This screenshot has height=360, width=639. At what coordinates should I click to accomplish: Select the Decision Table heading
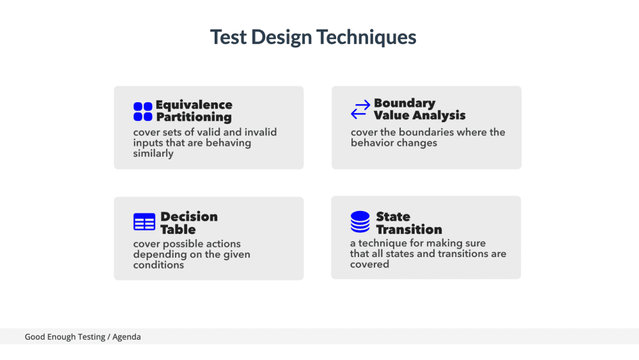189,223
